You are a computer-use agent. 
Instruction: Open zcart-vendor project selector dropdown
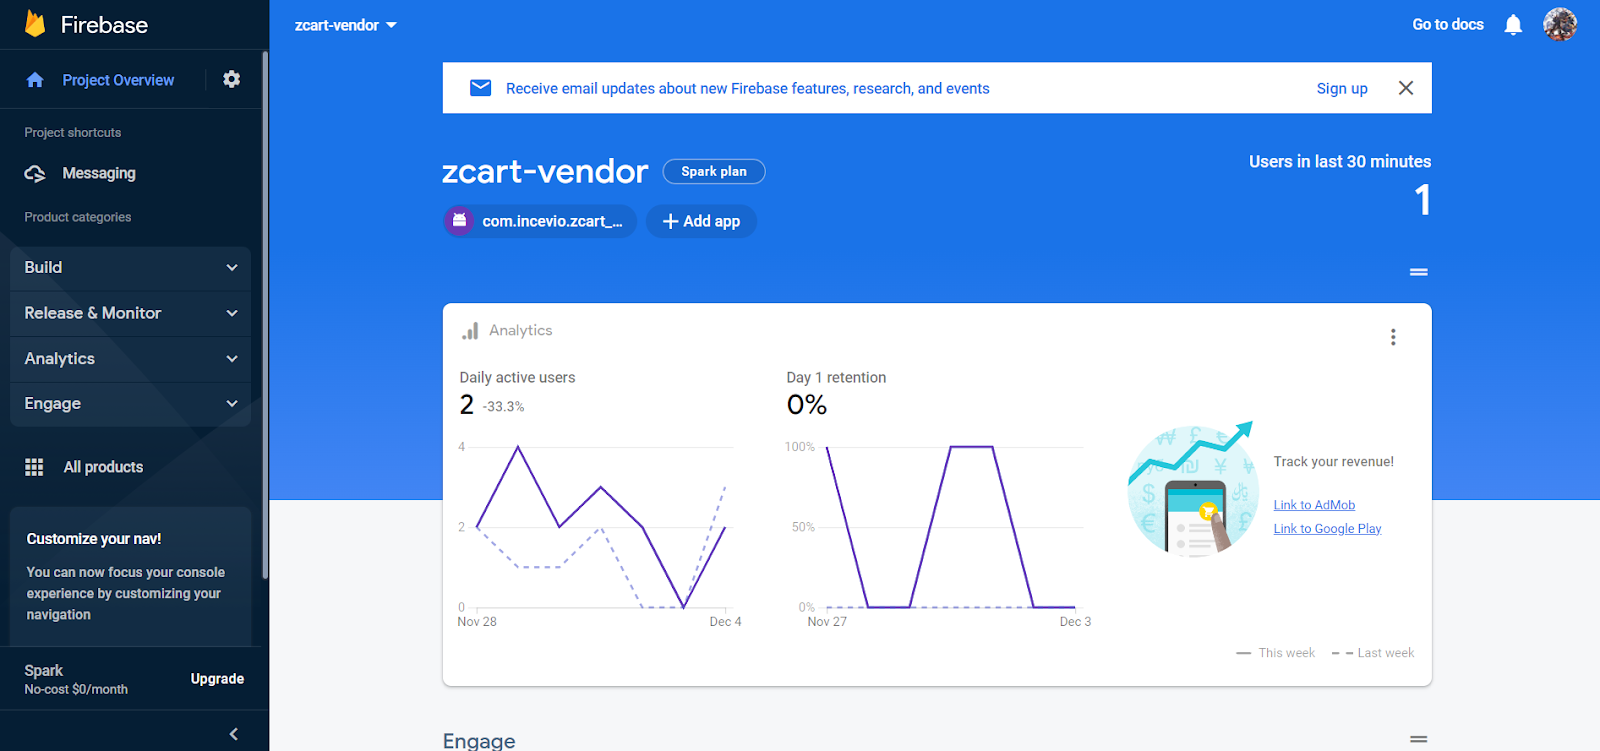pyautogui.click(x=346, y=25)
